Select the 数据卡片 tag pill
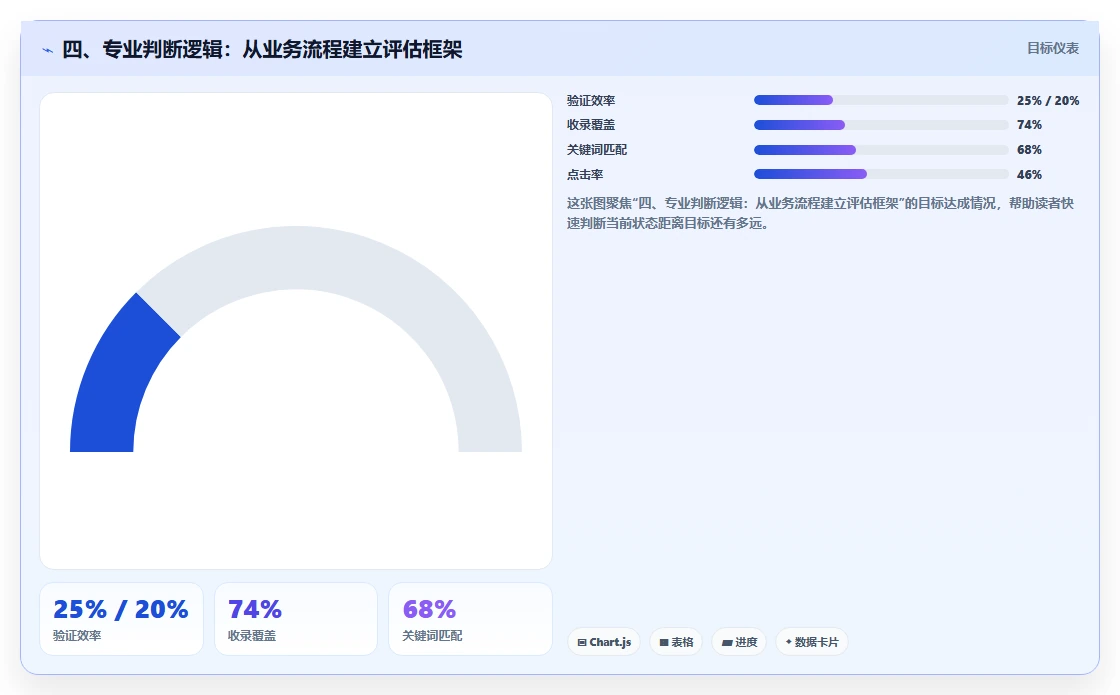The width and height of the screenshot is (1120, 695). coord(811,641)
